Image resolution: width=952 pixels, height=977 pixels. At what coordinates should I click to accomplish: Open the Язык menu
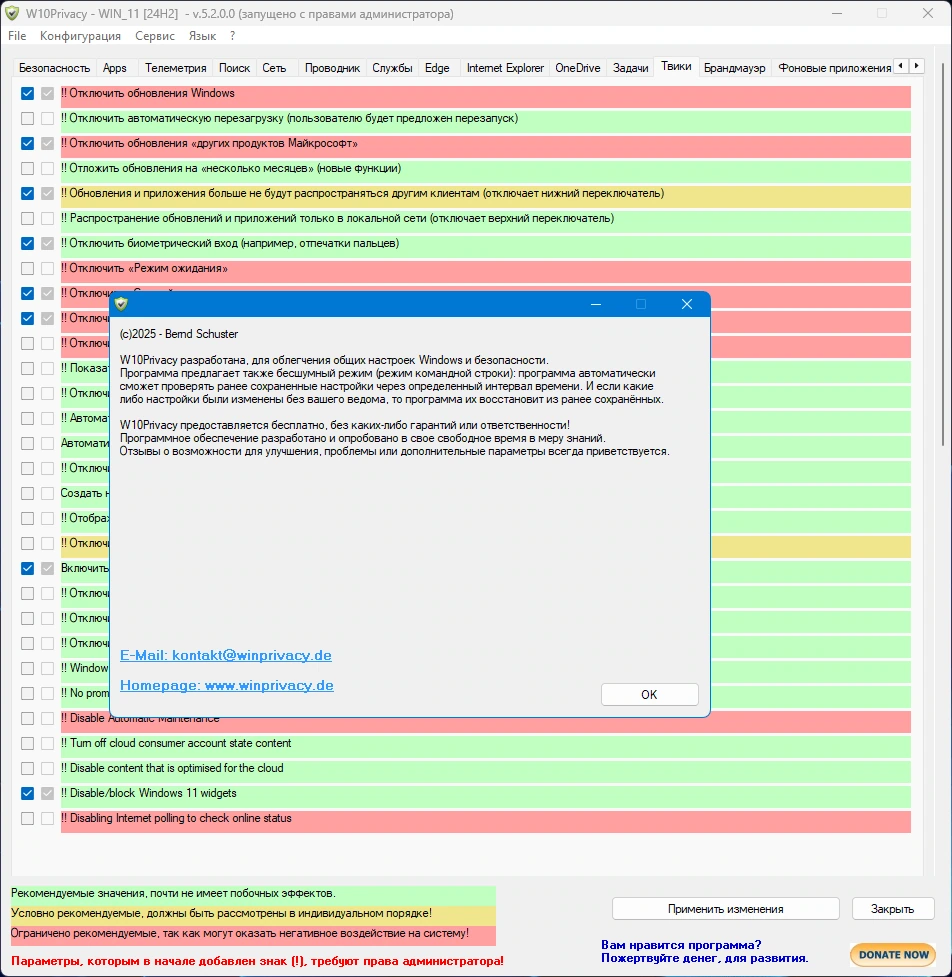[202, 36]
